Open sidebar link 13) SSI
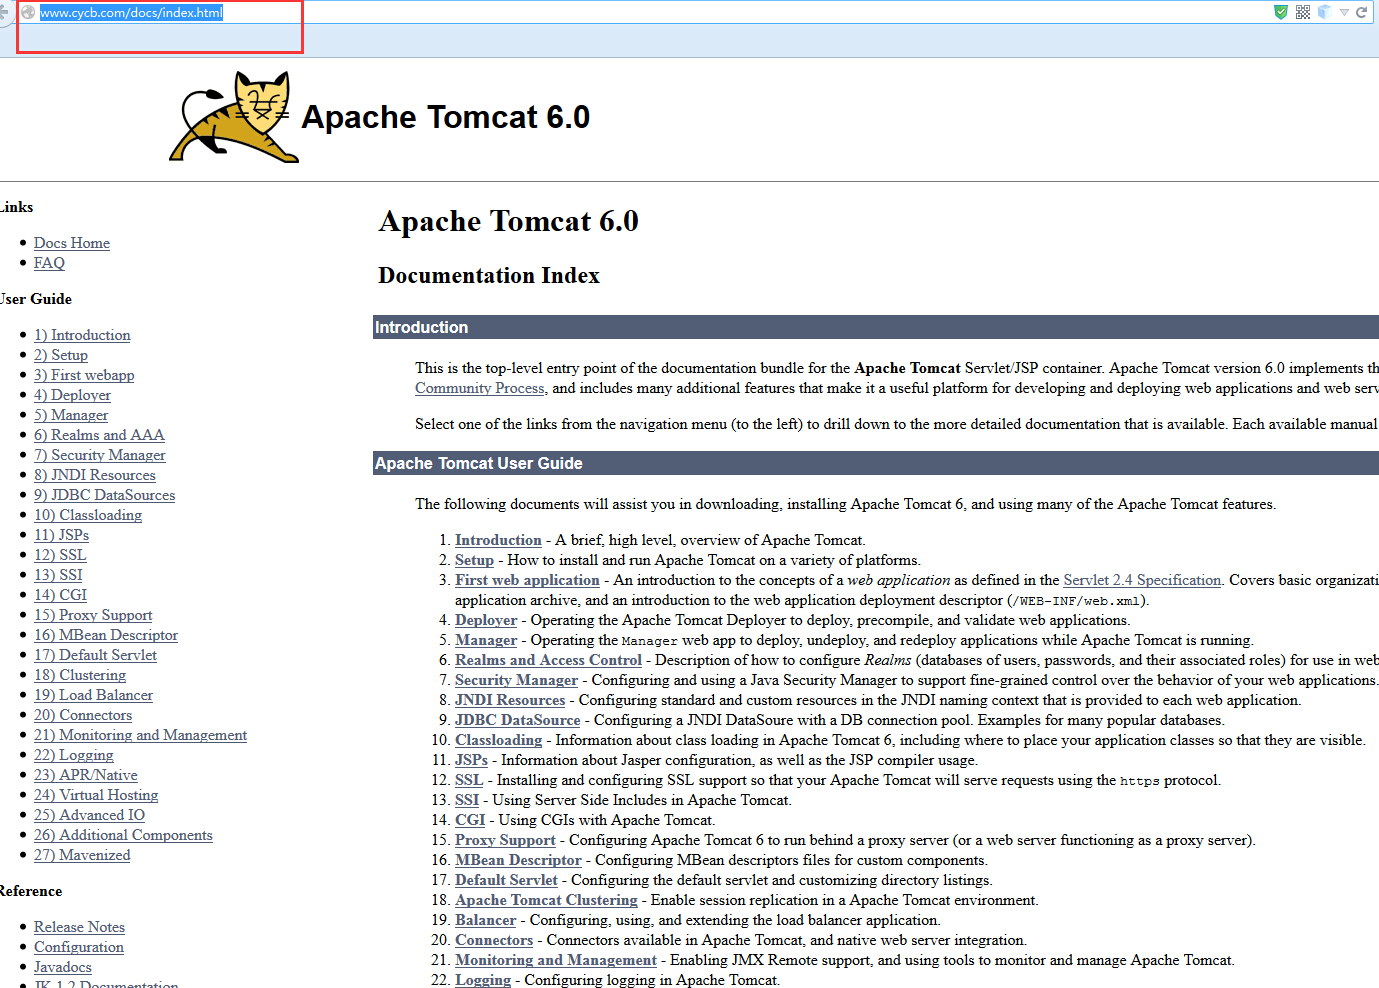Image resolution: width=1379 pixels, height=988 pixels. (58, 575)
